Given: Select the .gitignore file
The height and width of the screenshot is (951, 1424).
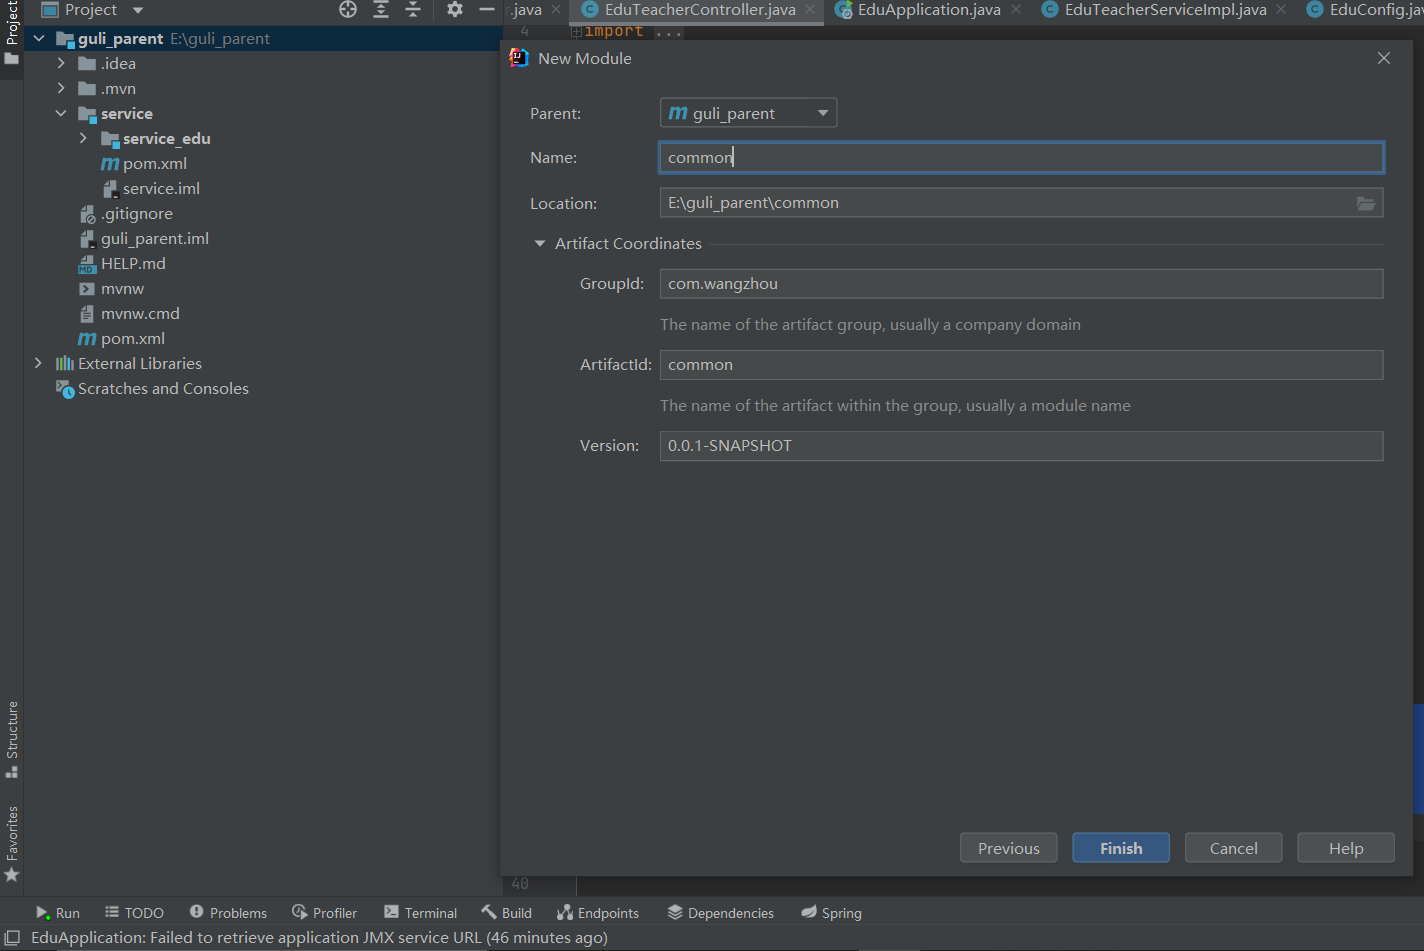Looking at the screenshot, I should [126, 213].
